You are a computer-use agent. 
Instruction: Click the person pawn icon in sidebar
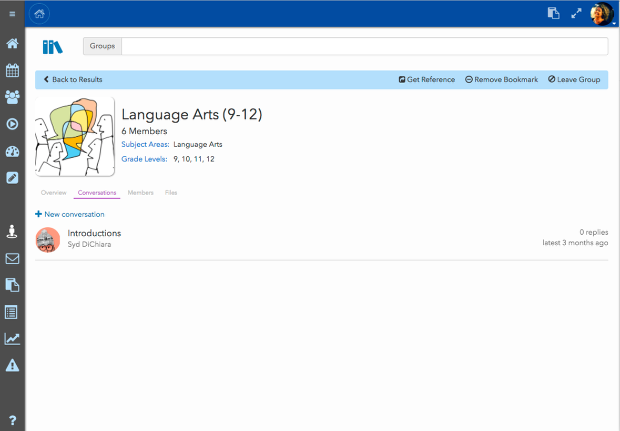(12, 232)
